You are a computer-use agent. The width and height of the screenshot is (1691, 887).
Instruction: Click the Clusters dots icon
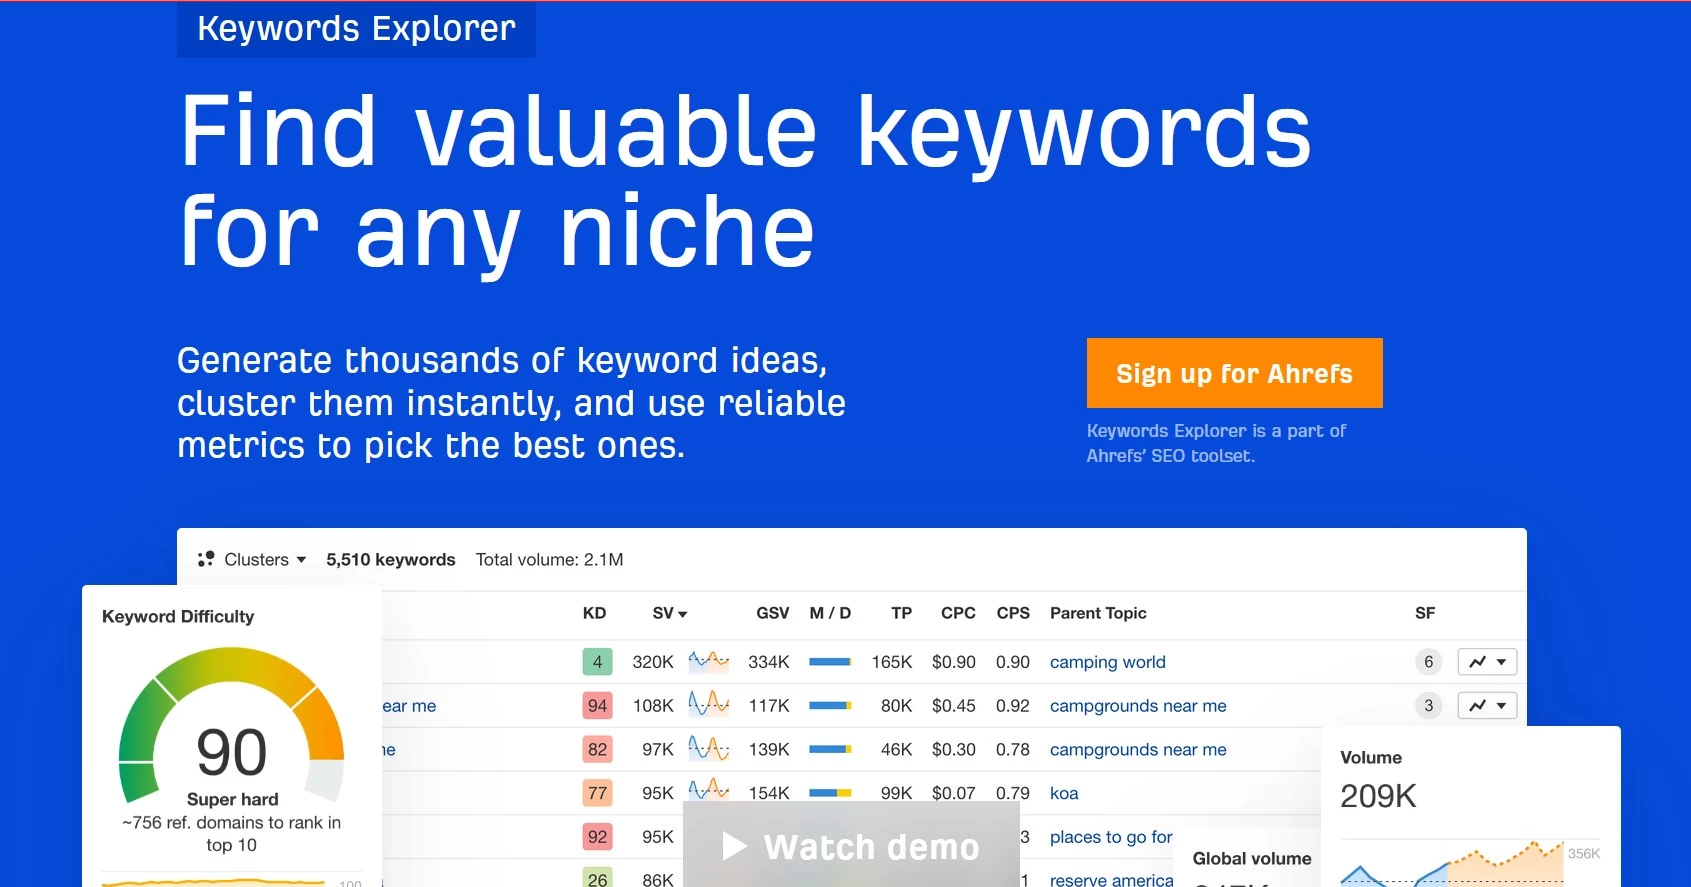point(206,559)
